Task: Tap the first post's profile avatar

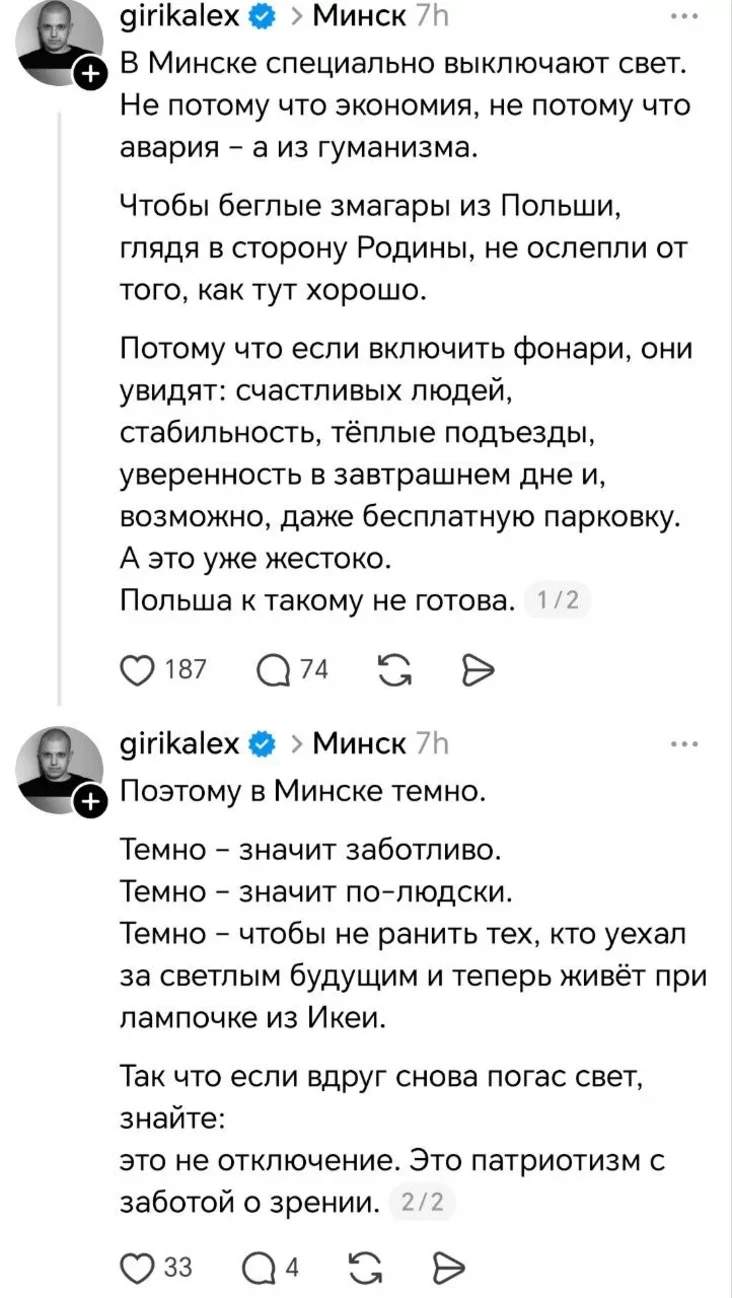Action: click(57, 40)
